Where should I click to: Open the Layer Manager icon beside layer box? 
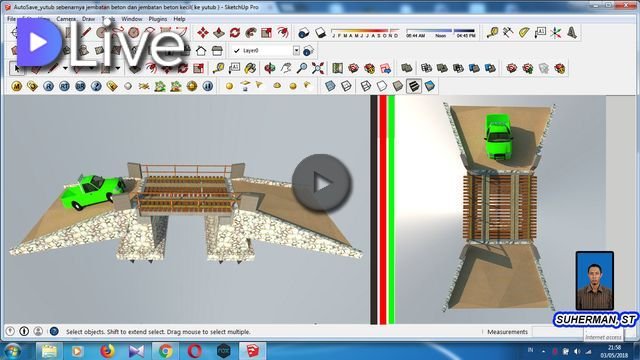click(309, 51)
